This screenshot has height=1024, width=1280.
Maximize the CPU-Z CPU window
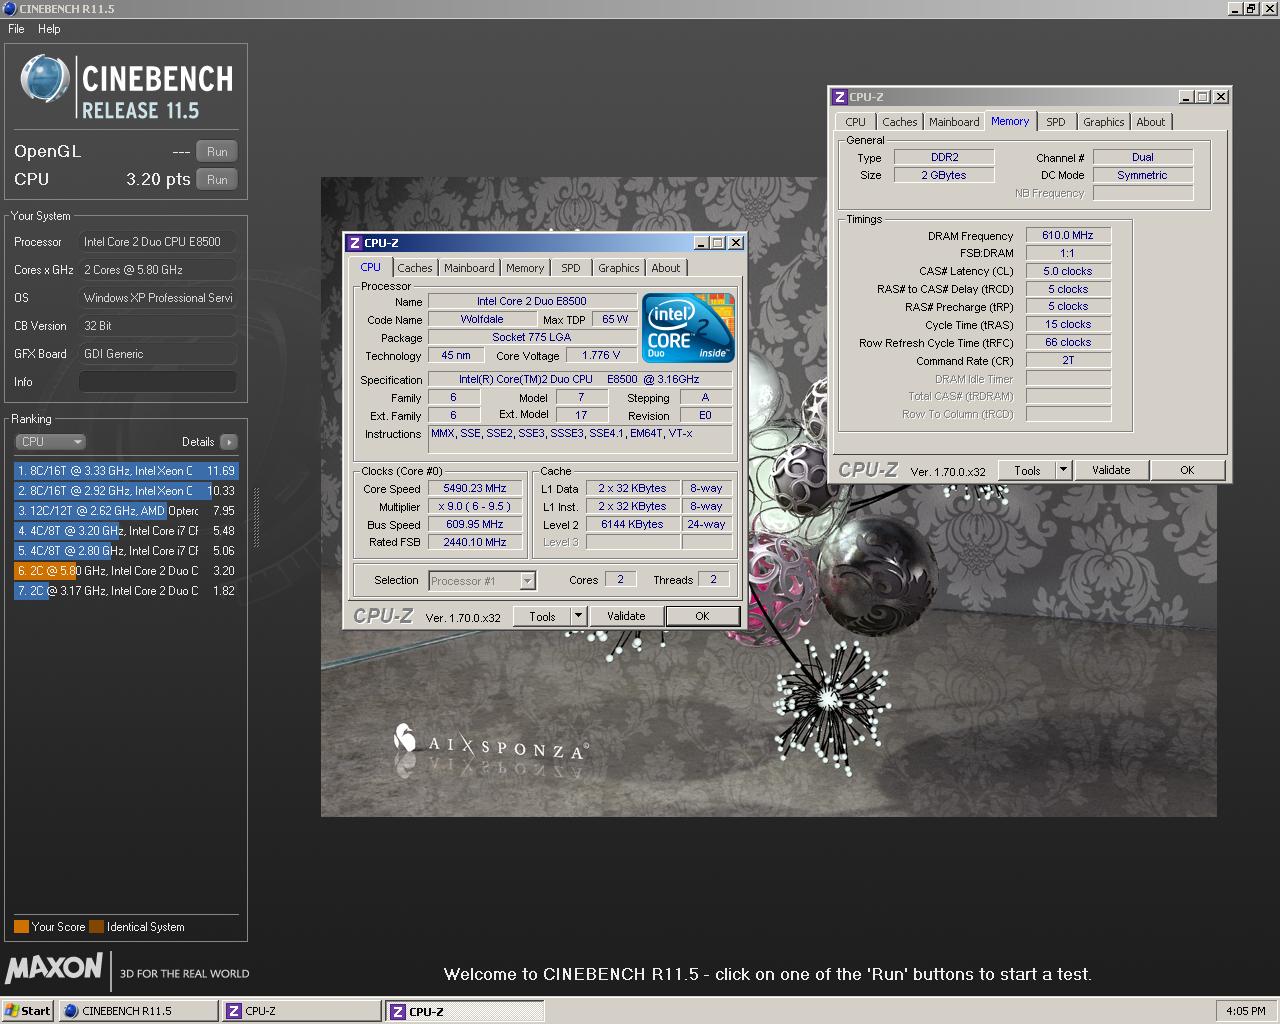click(718, 243)
